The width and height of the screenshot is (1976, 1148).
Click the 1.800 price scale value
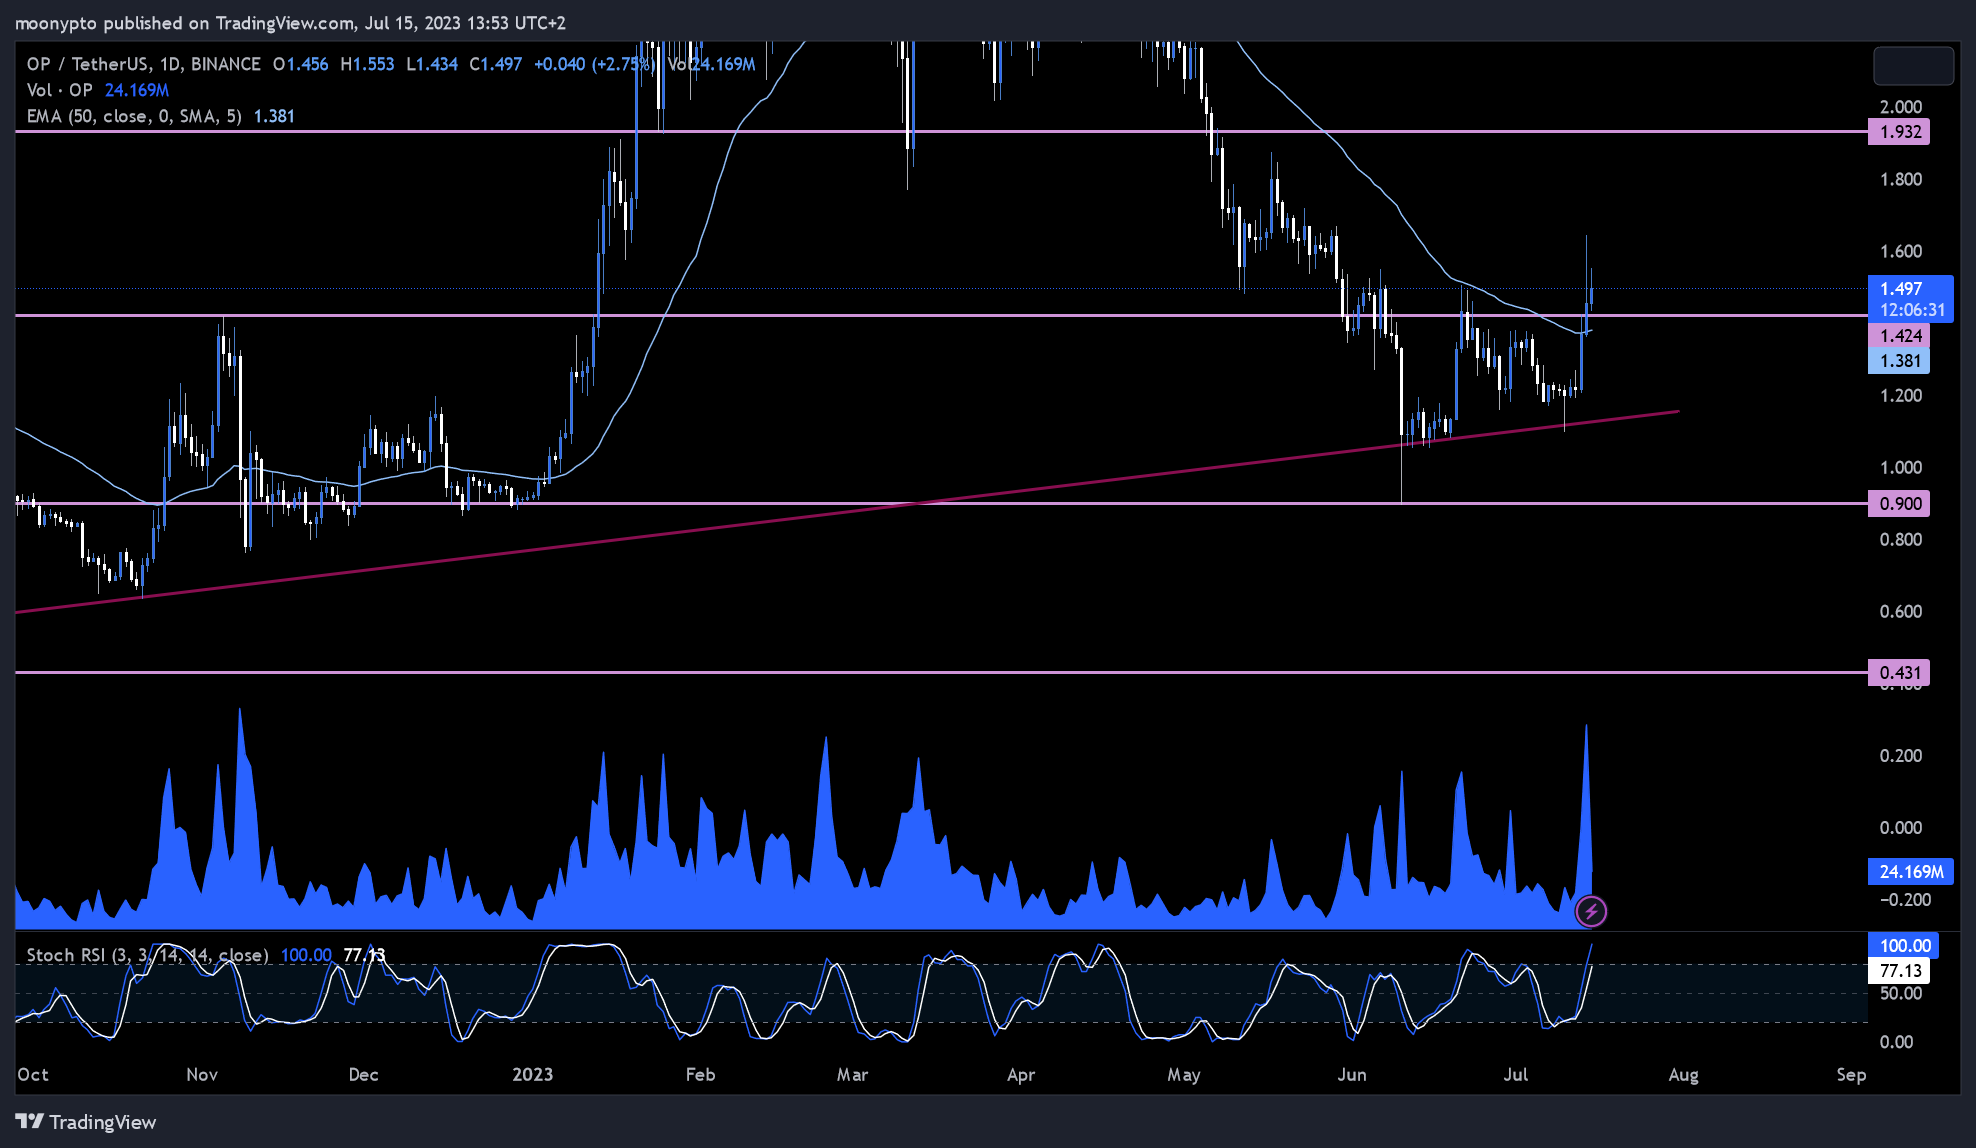1901,180
